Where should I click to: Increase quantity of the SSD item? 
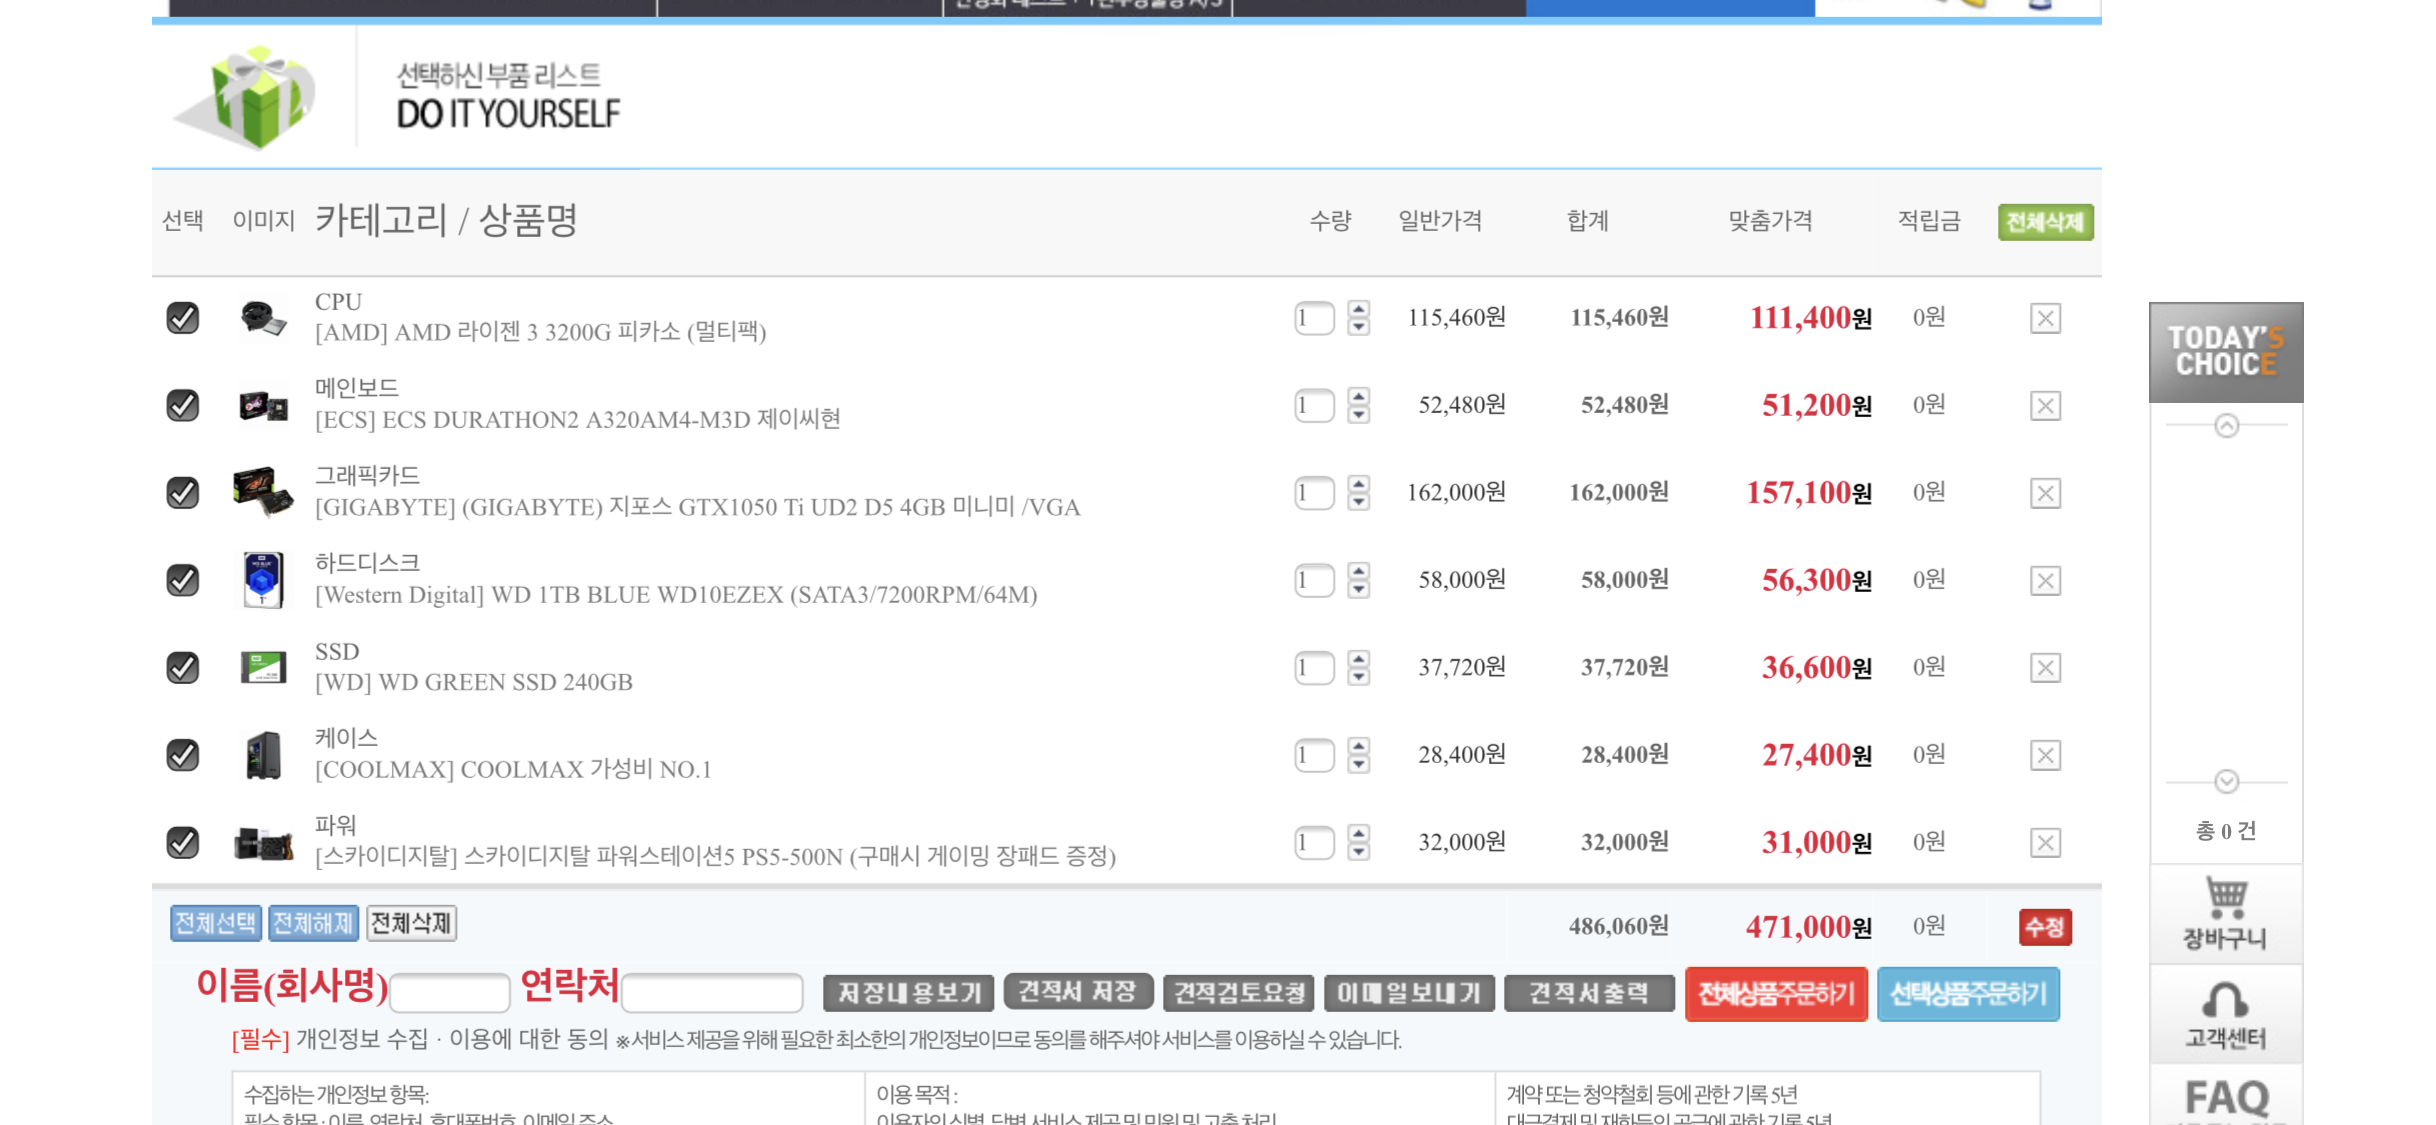click(x=1358, y=659)
